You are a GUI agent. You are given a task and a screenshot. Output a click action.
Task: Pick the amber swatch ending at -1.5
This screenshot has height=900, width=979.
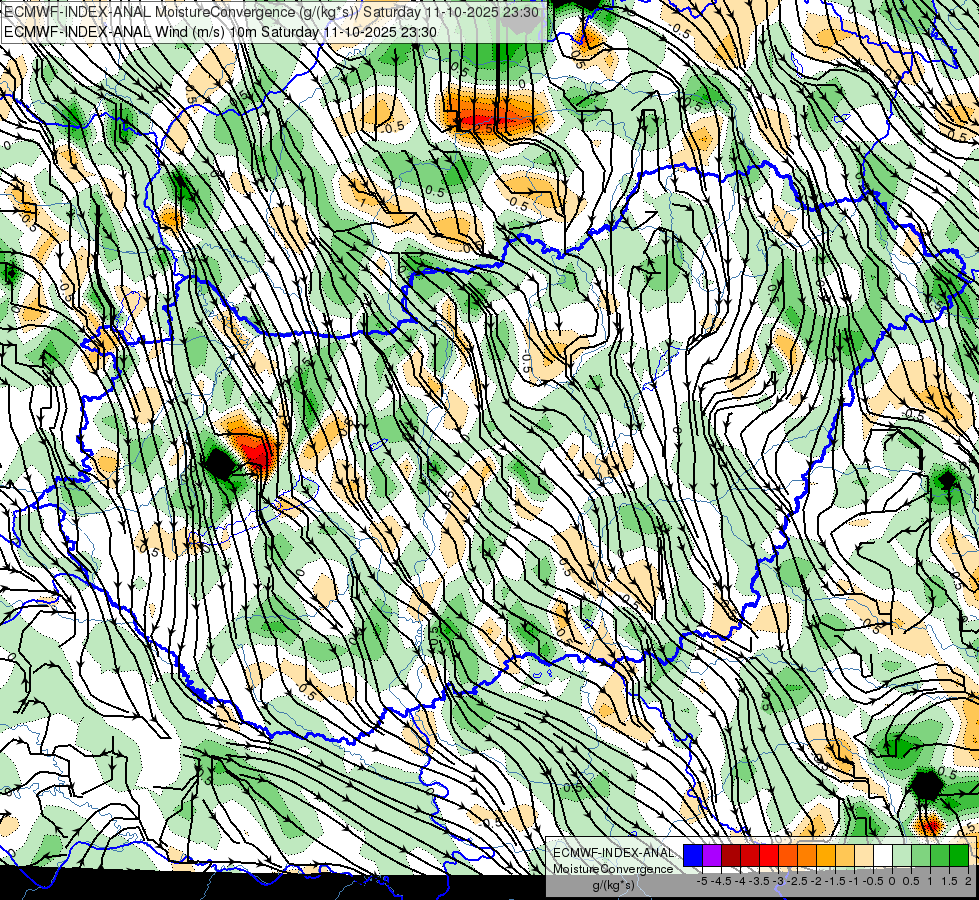[826, 855]
